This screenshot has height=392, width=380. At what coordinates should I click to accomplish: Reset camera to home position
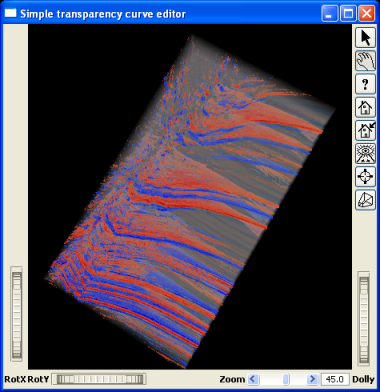[x=366, y=107]
